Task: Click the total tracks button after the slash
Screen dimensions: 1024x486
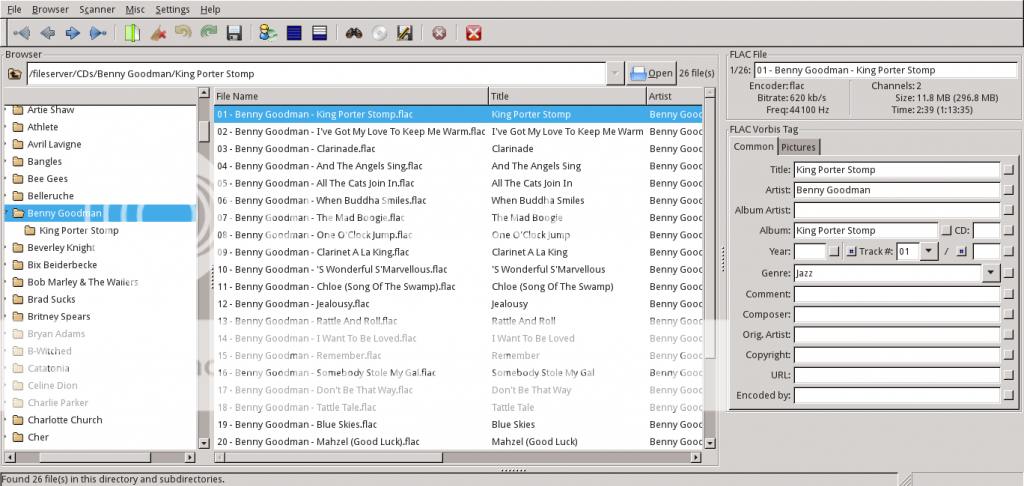Action: click(x=961, y=251)
